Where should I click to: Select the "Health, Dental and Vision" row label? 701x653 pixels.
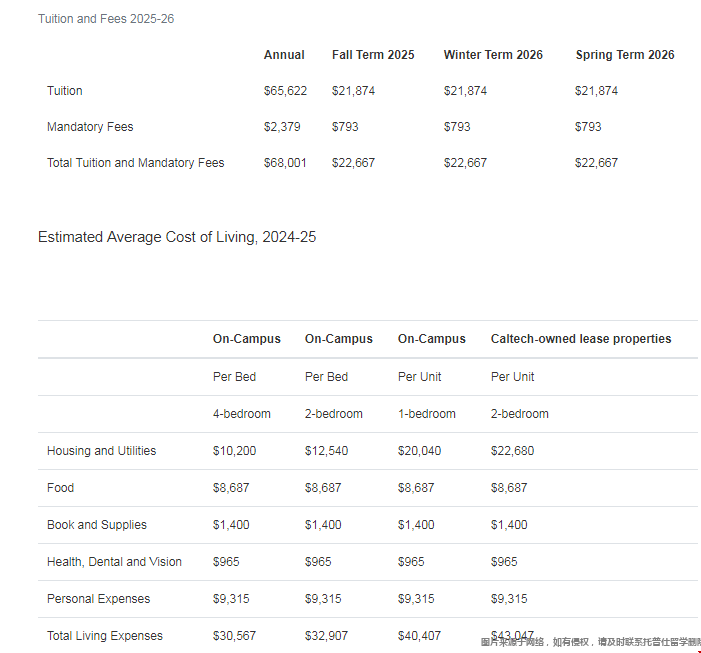click(115, 562)
